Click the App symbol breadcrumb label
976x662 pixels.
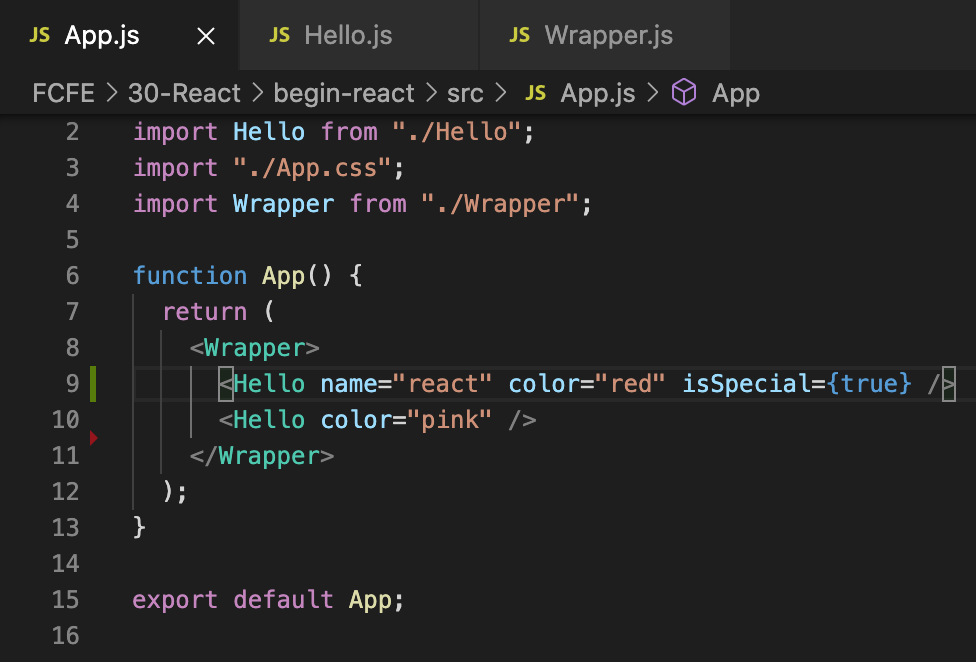tap(736, 93)
